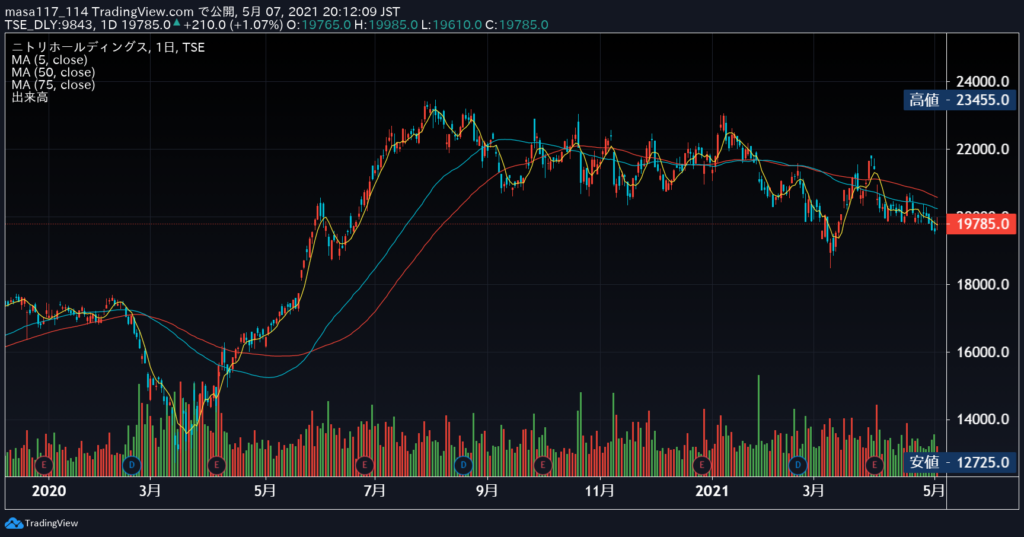This screenshot has height=537, width=1024.
Task: Open the earnings E marker between 3月 and 5月 2021
Action: click(874, 465)
